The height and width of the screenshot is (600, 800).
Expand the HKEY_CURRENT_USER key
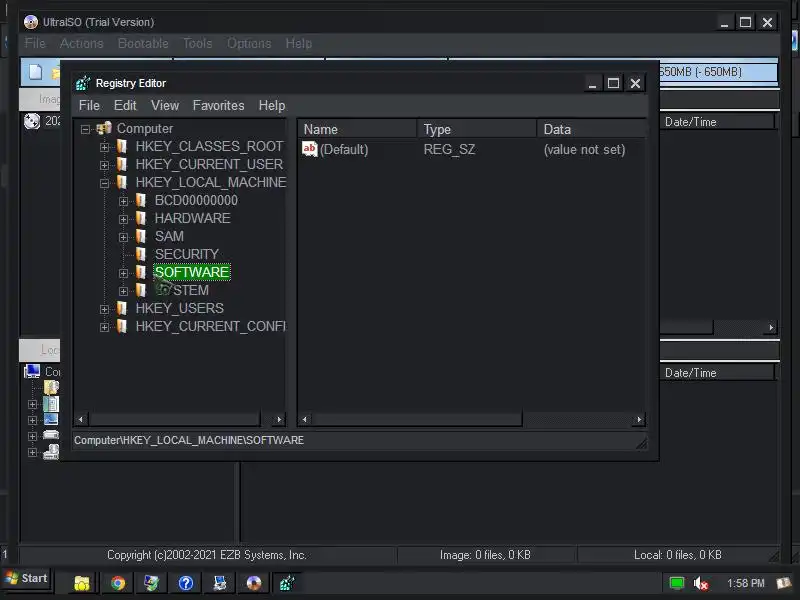click(104, 165)
